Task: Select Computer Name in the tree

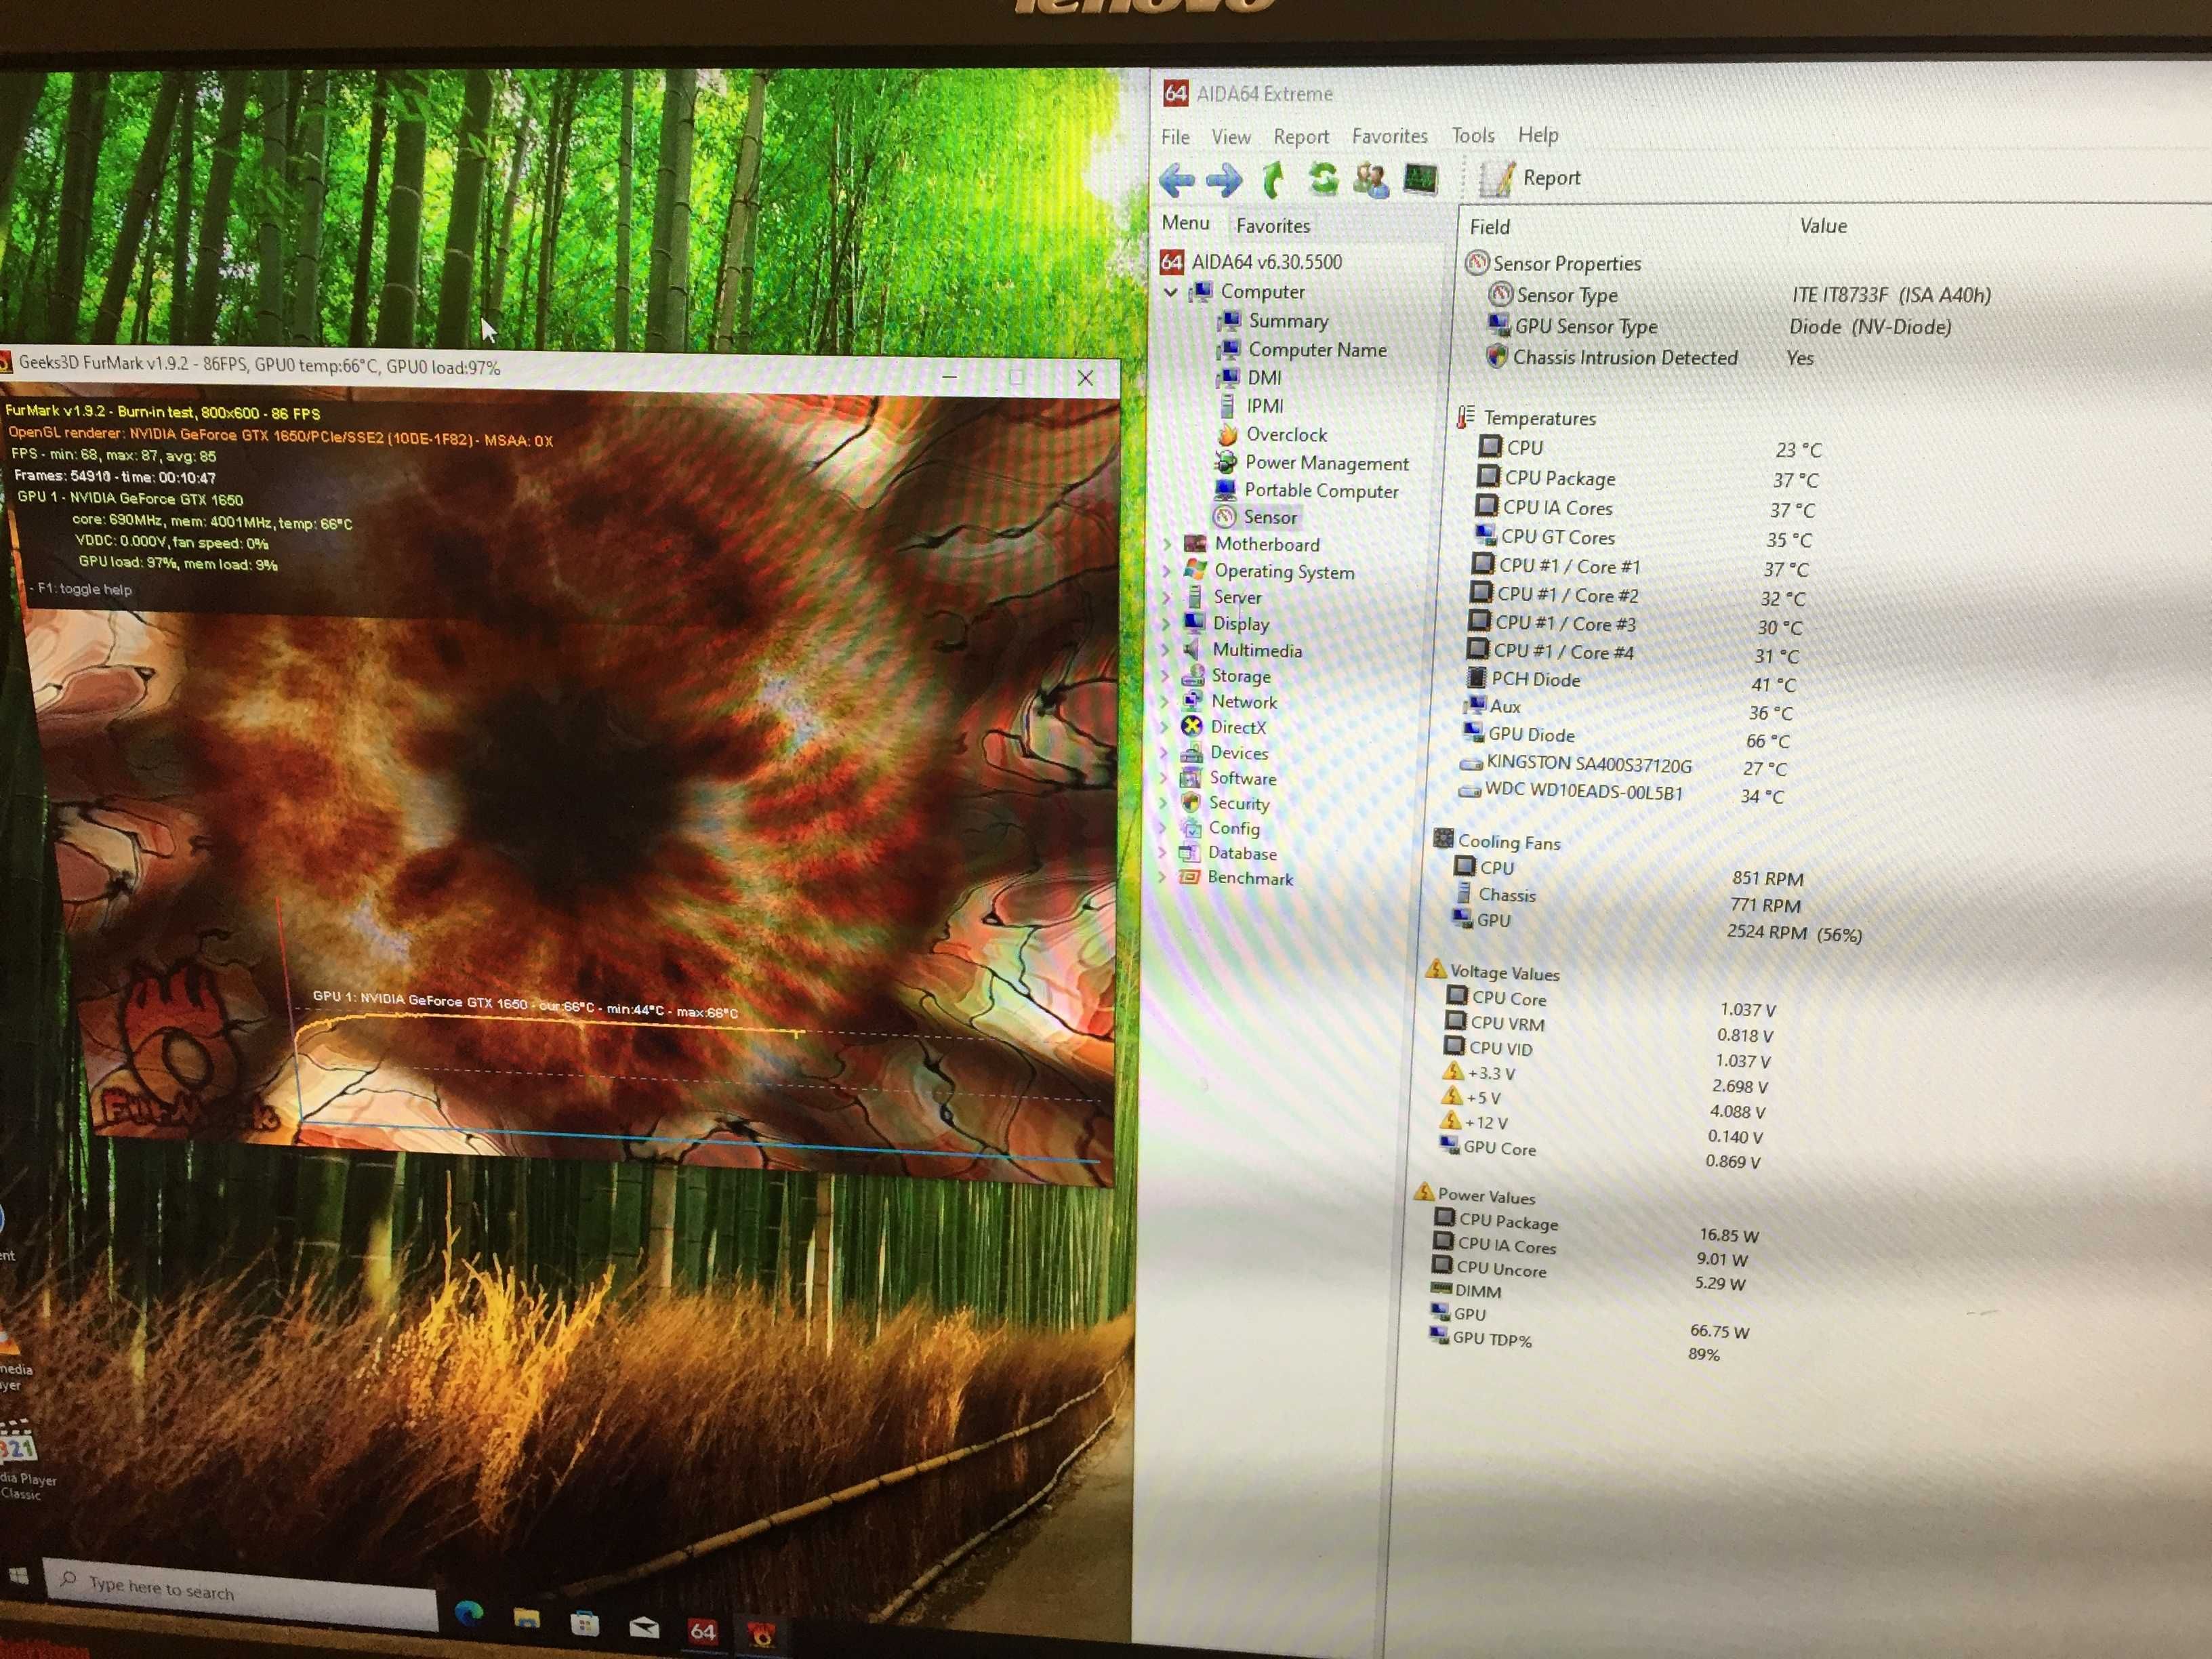Action: 1302,350
